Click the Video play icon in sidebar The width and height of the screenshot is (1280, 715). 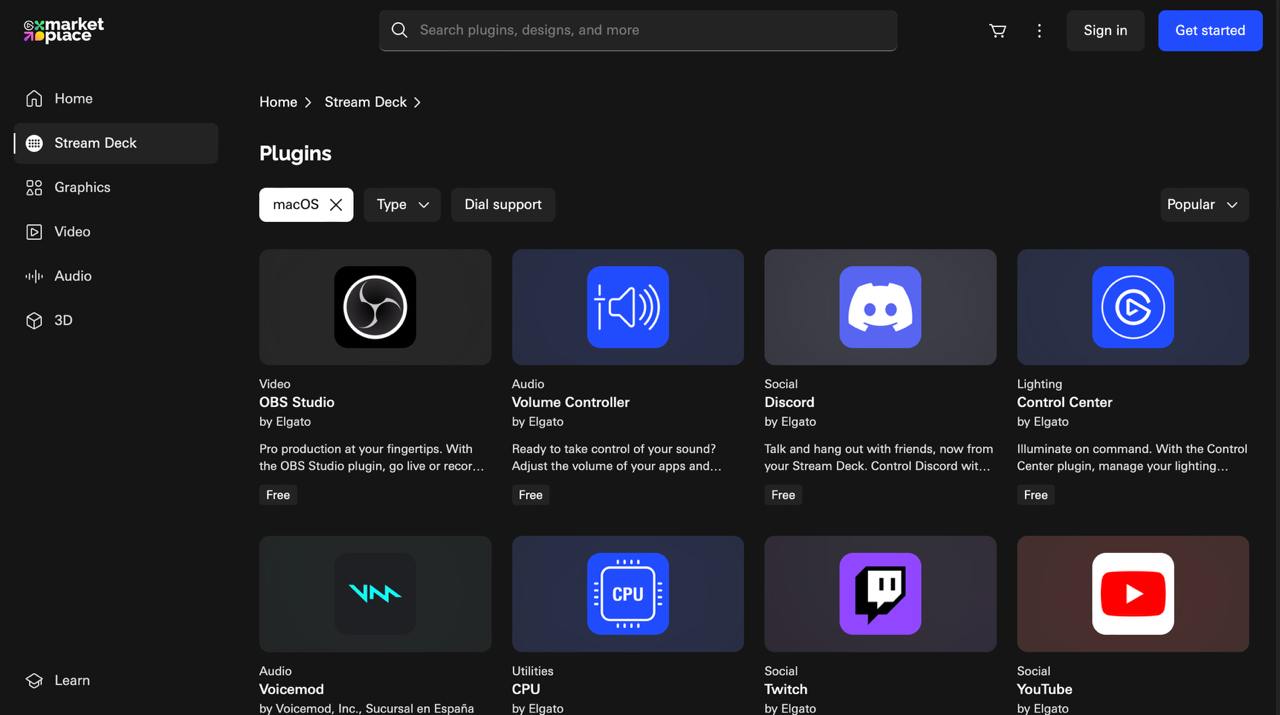pyautogui.click(x=34, y=232)
